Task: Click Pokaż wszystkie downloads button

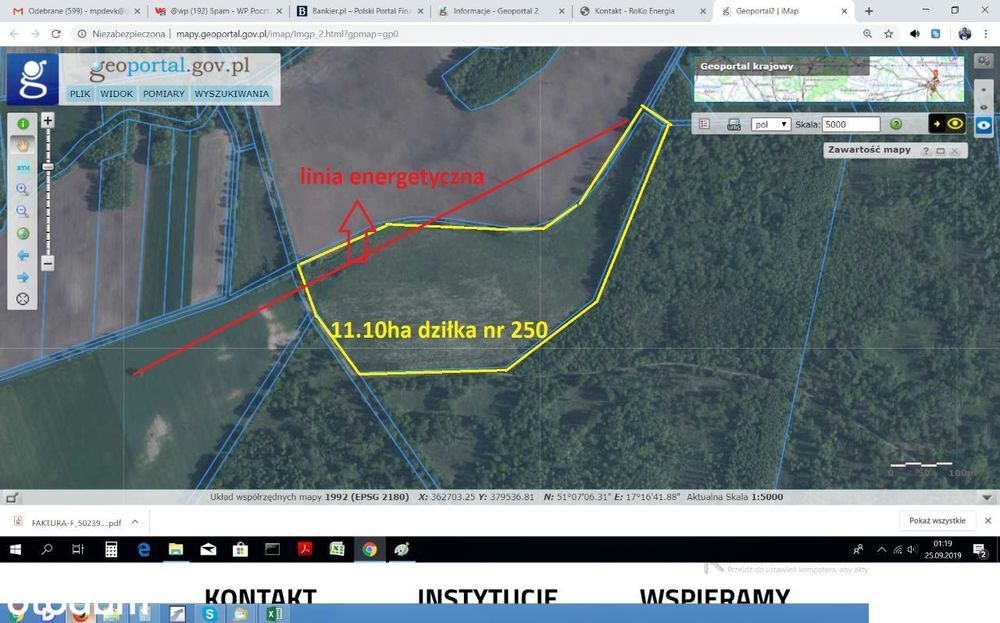Action: 937,521
